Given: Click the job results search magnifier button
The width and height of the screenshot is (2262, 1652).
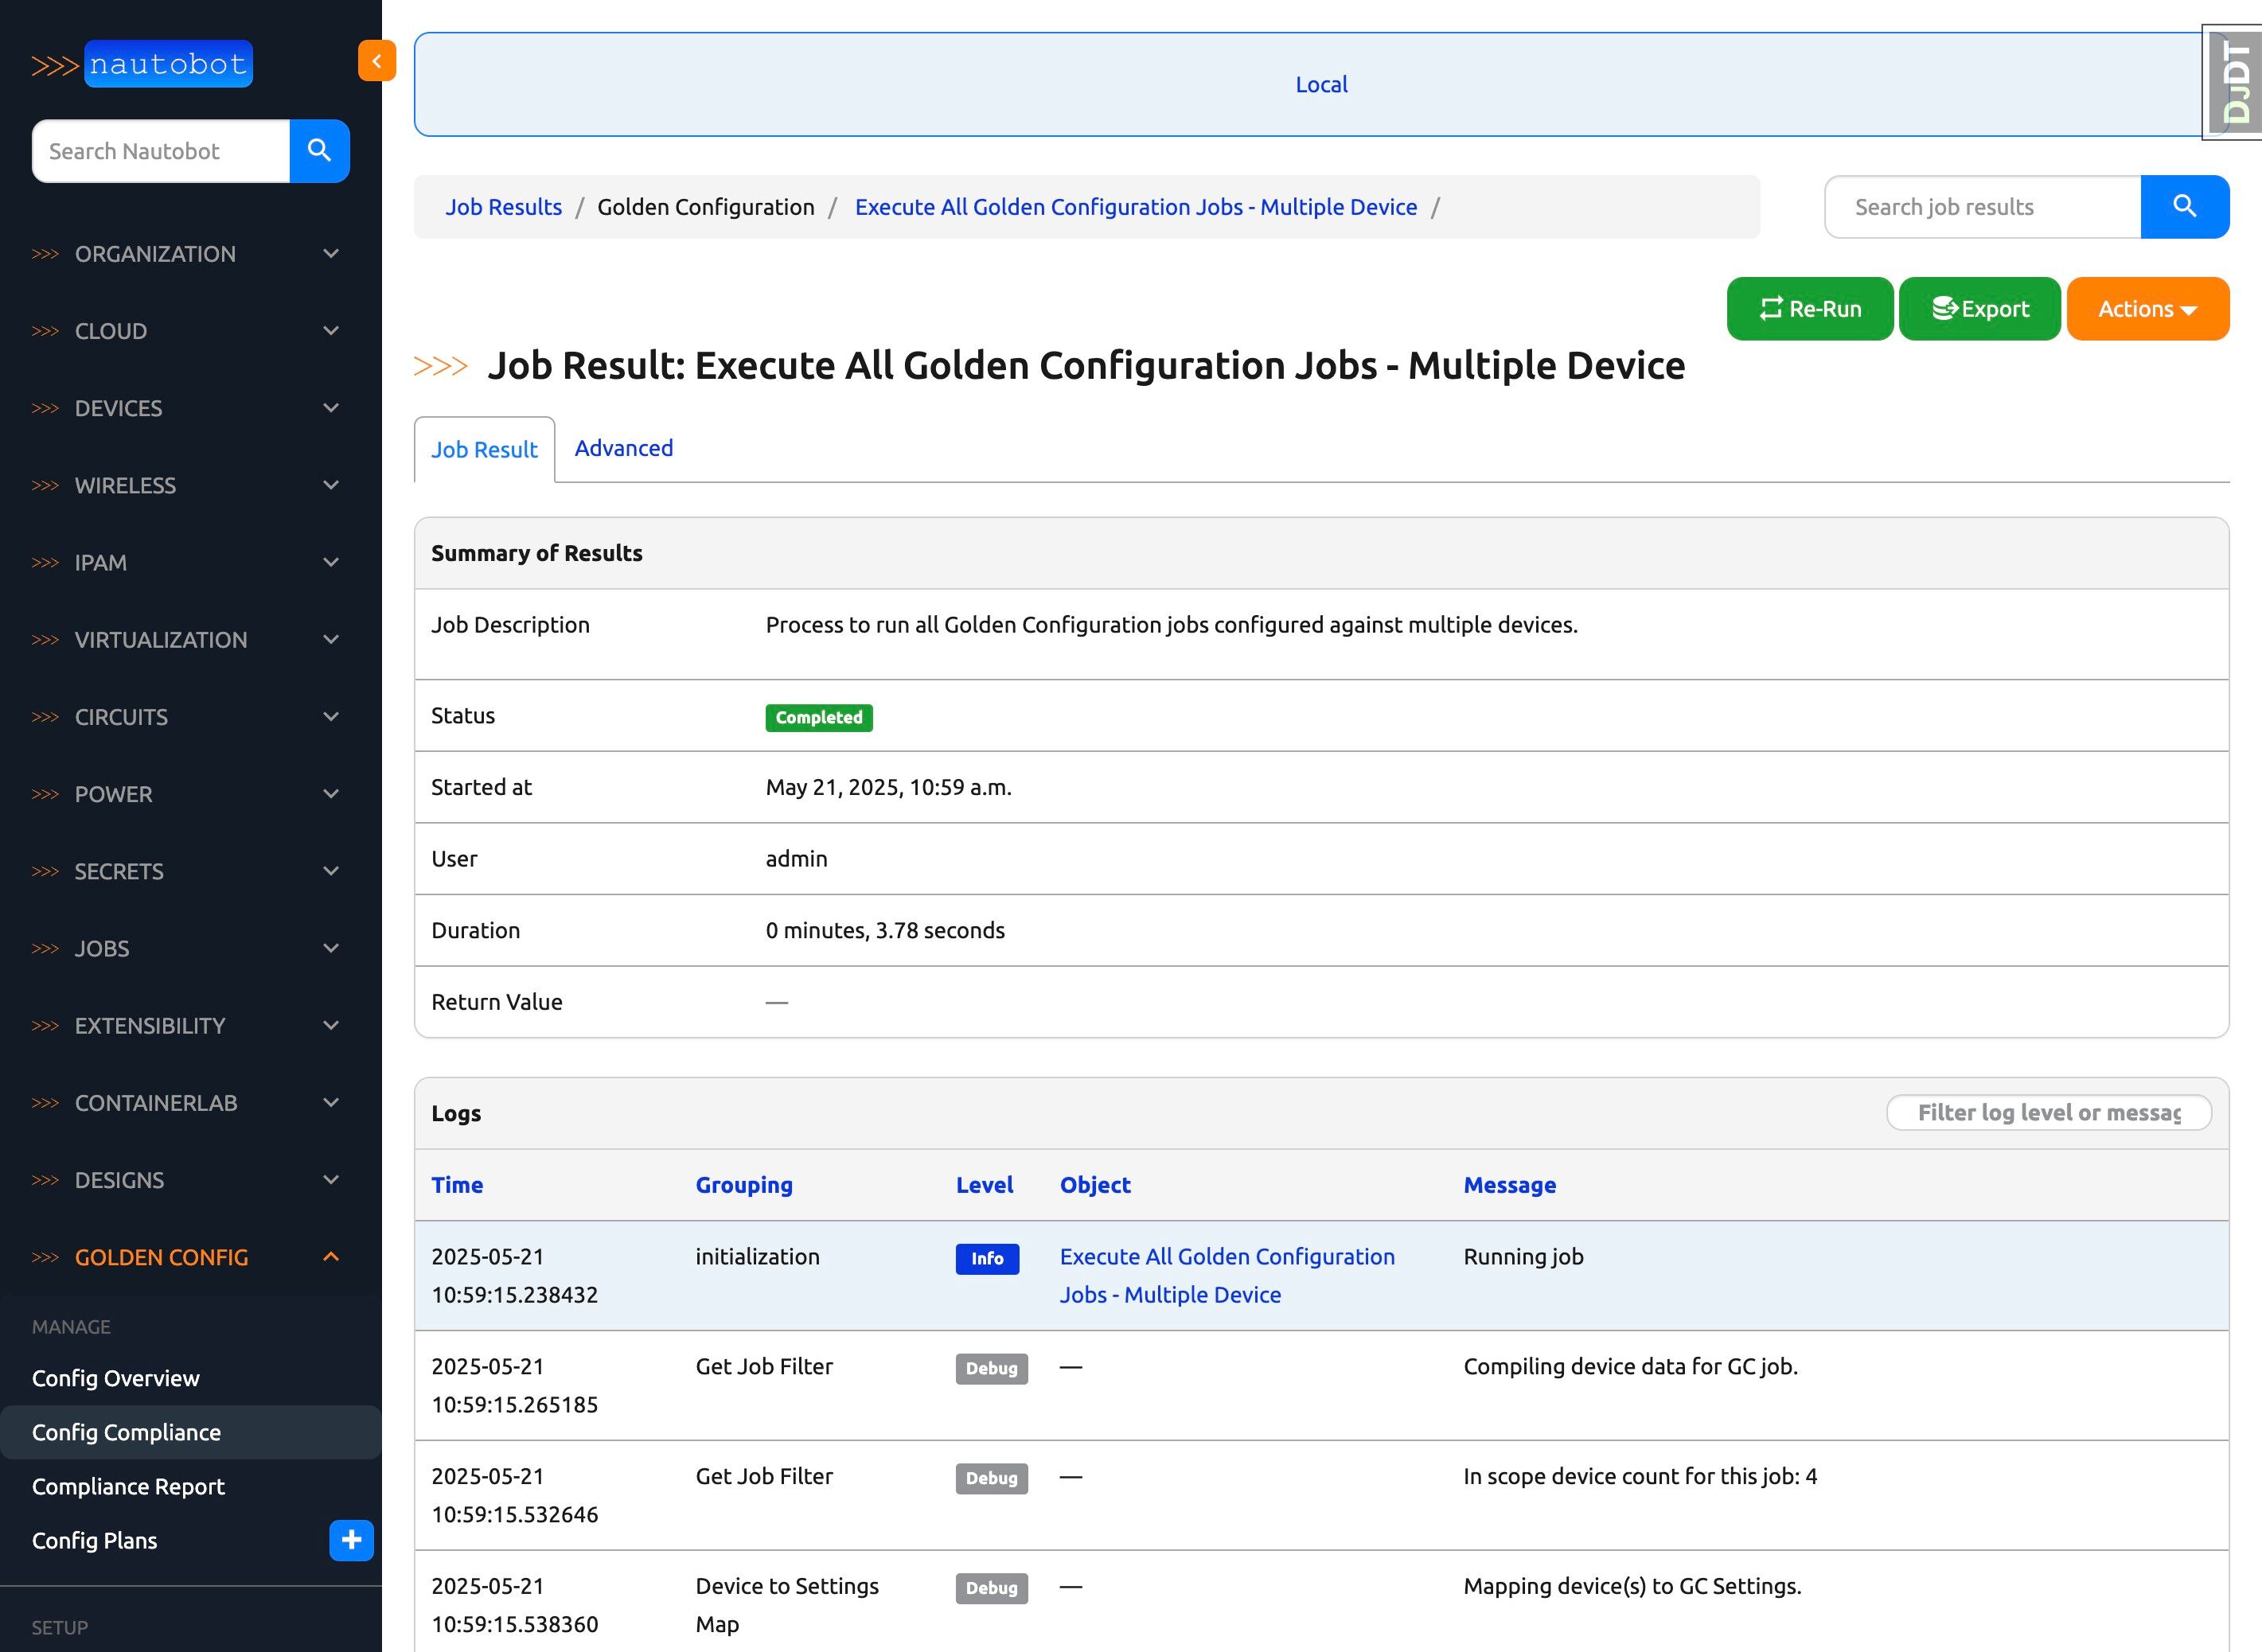Looking at the screenshot, I should pos(2184,207).
